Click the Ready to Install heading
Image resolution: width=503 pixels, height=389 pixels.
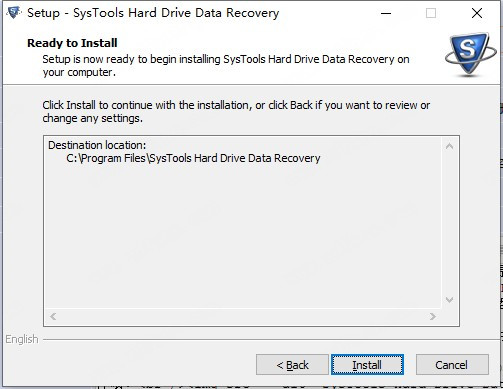(72, 43)
